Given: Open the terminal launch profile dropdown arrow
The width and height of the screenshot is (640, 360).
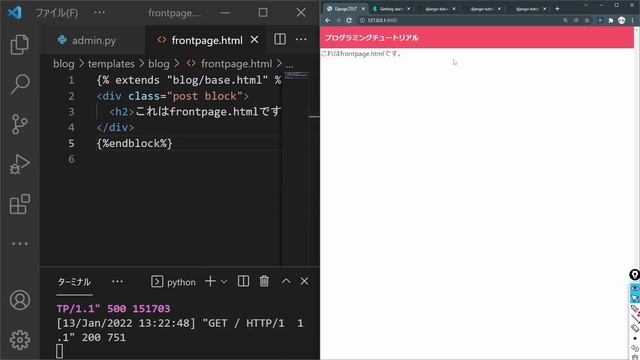Looking at the screenshot, I should click(x=224, y=282).
